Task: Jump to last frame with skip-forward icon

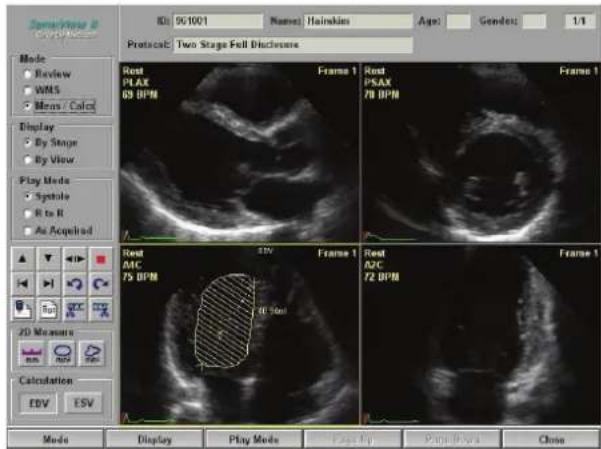Action: click(x=48, y=284)
